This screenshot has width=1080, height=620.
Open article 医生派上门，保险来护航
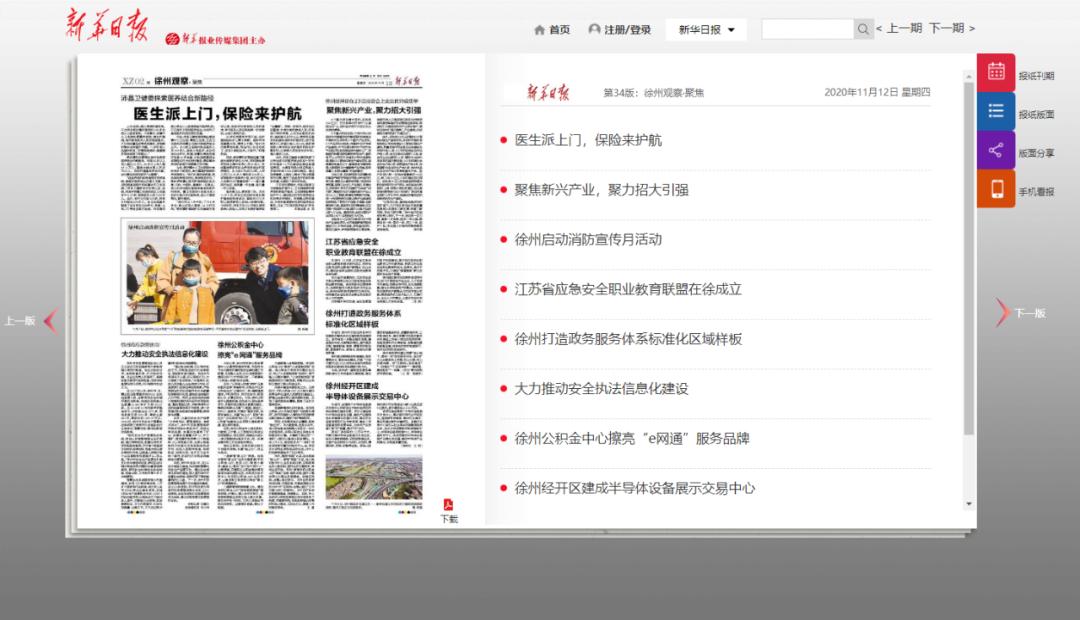(x=588, y=140)
